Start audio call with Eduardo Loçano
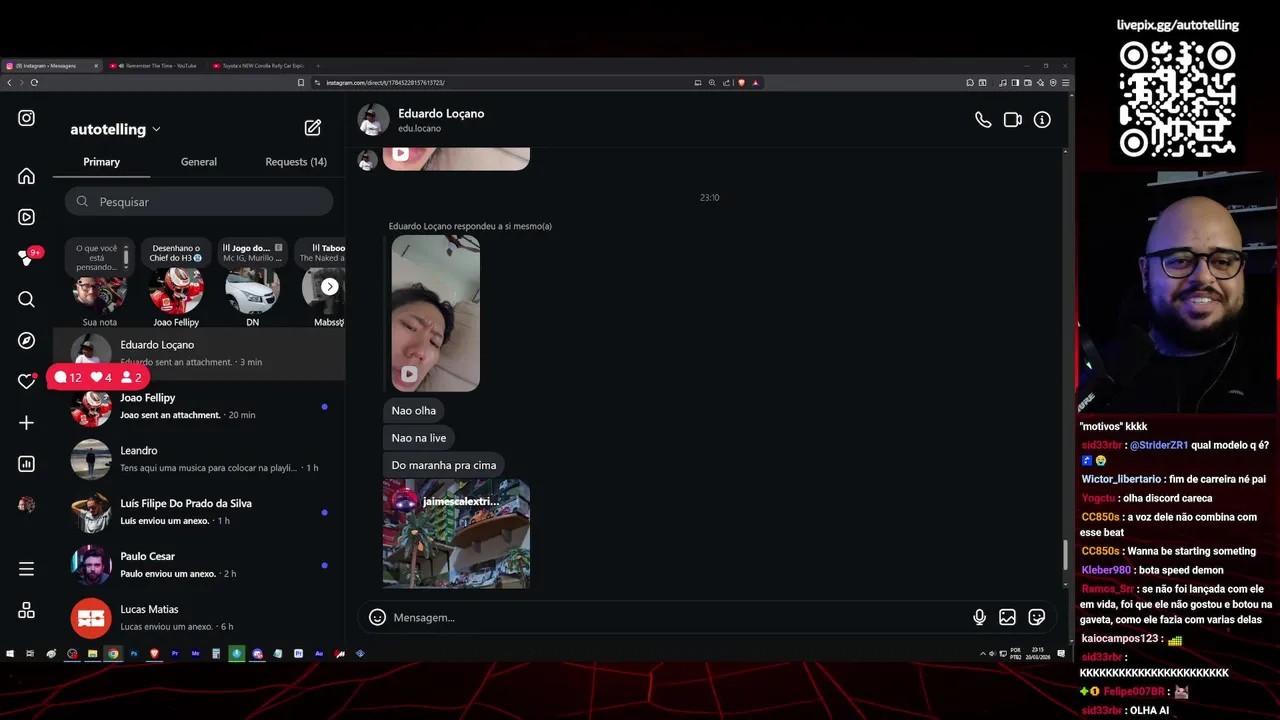Screen dimensions: 1280x720 point(983,120)
